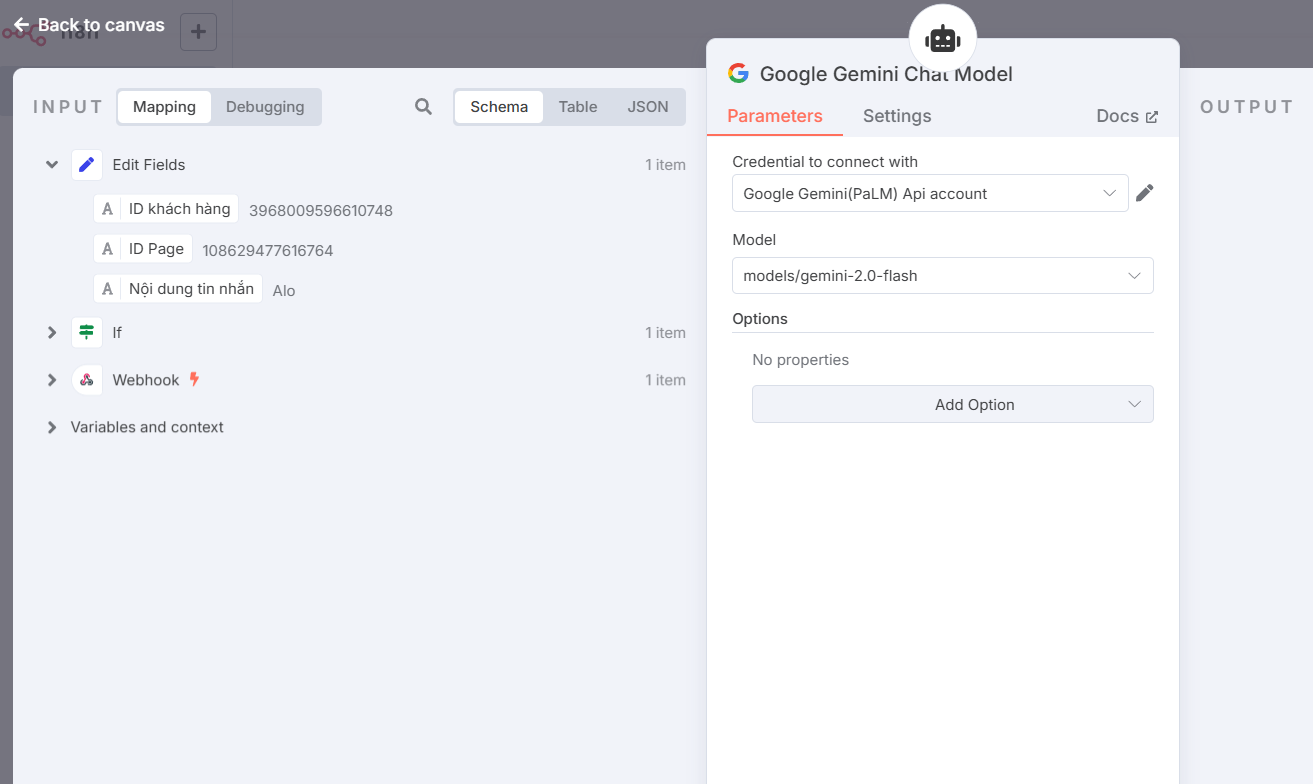Click the value 108629477616764

268,250
